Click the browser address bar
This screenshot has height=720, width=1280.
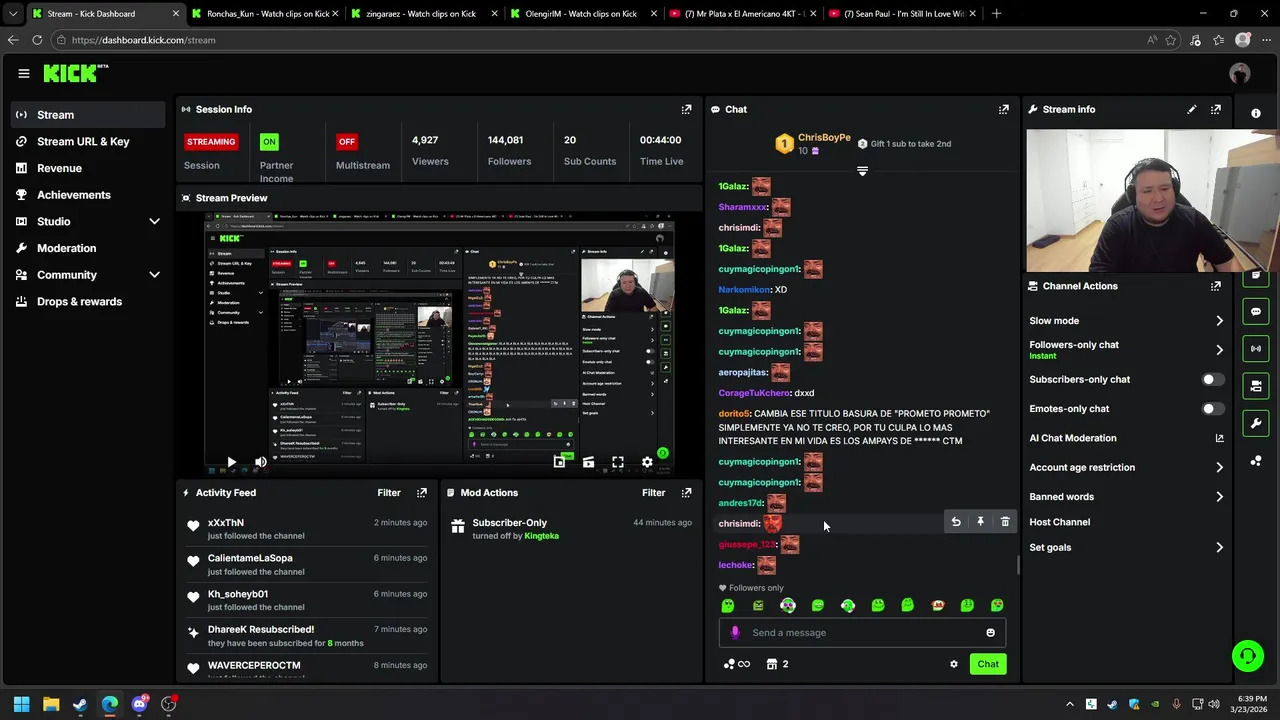coord(600,40)
